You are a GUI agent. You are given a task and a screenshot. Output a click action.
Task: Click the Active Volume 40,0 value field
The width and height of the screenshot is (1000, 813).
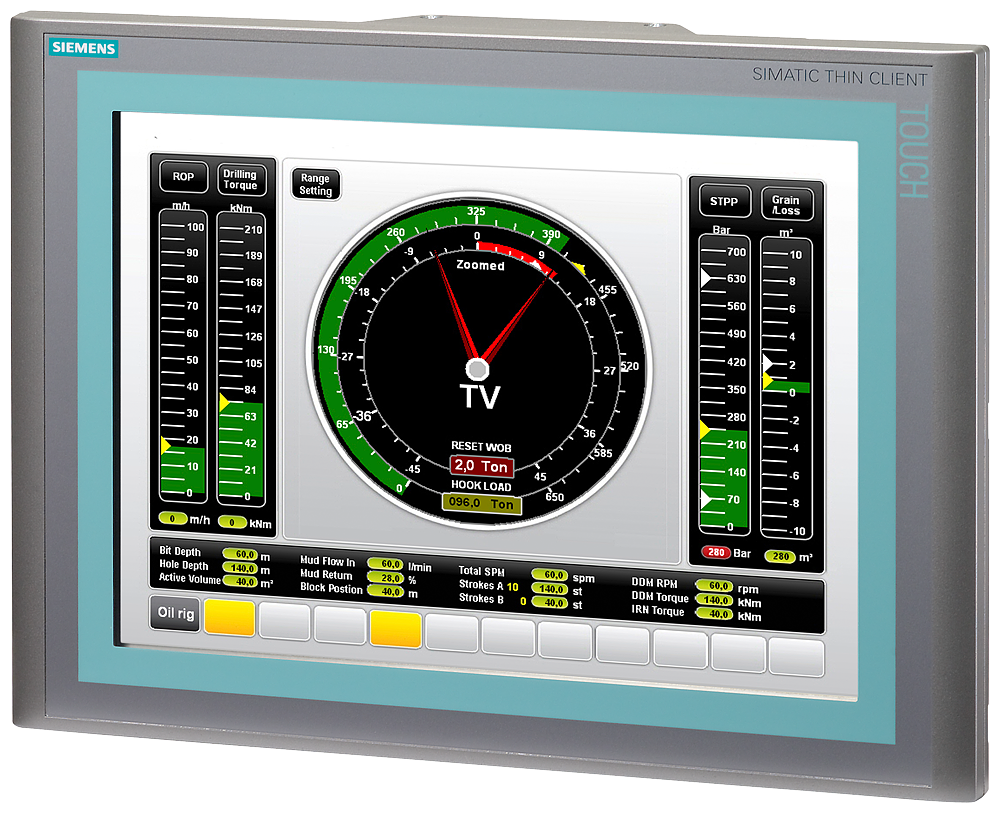(x=240, y=582)
